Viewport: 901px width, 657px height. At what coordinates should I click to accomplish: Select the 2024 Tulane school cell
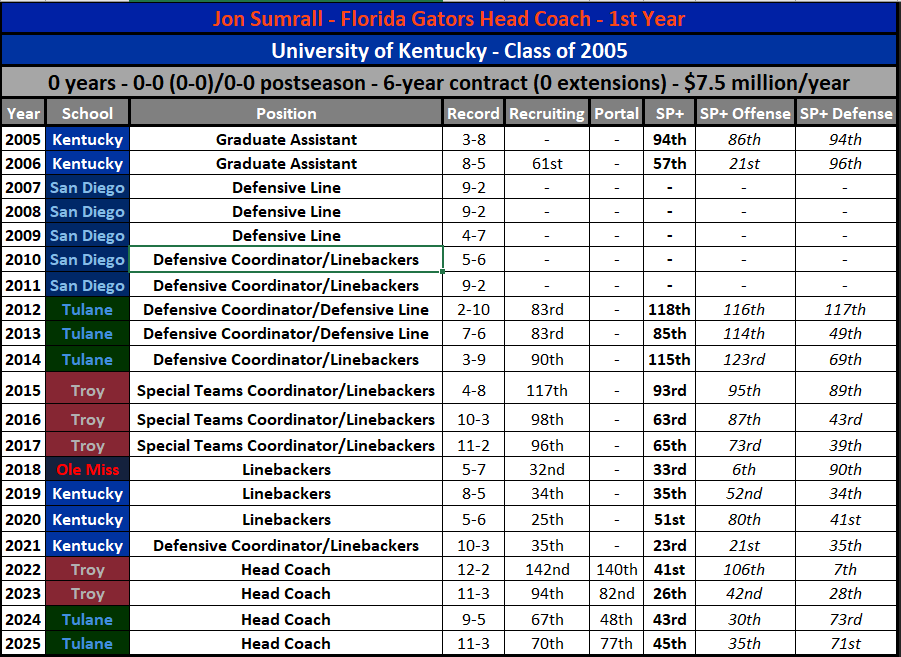click(x=87, y=619)
